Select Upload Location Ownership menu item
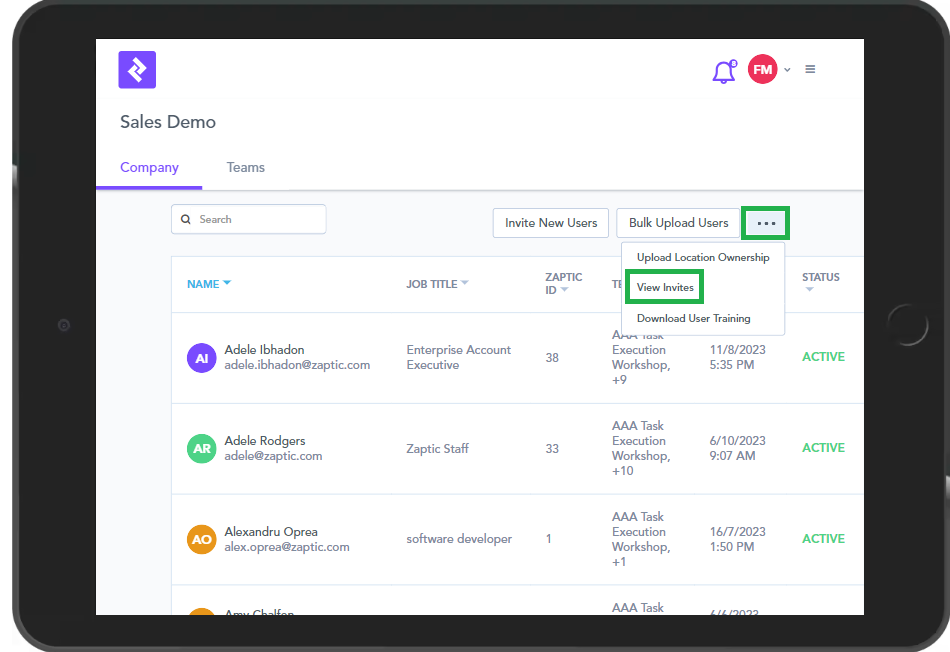The width and height of the screenshot is (950, 652). tap(703, 258)
